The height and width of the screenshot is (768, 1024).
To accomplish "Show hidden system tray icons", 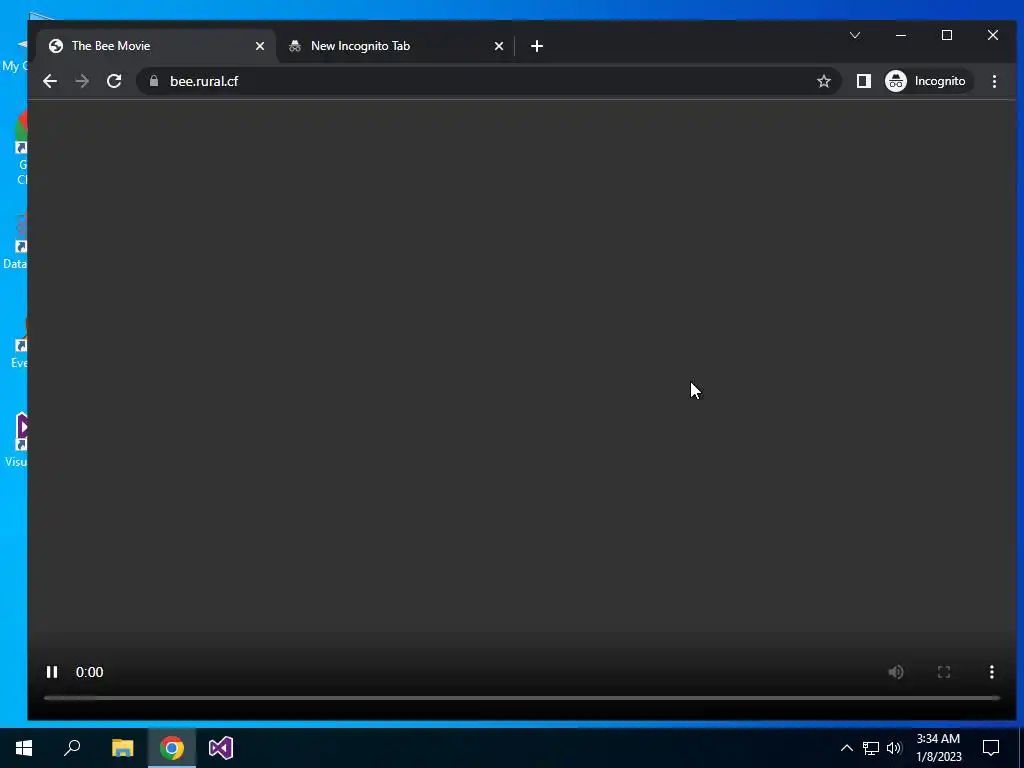I will click(x=846, y=748).
